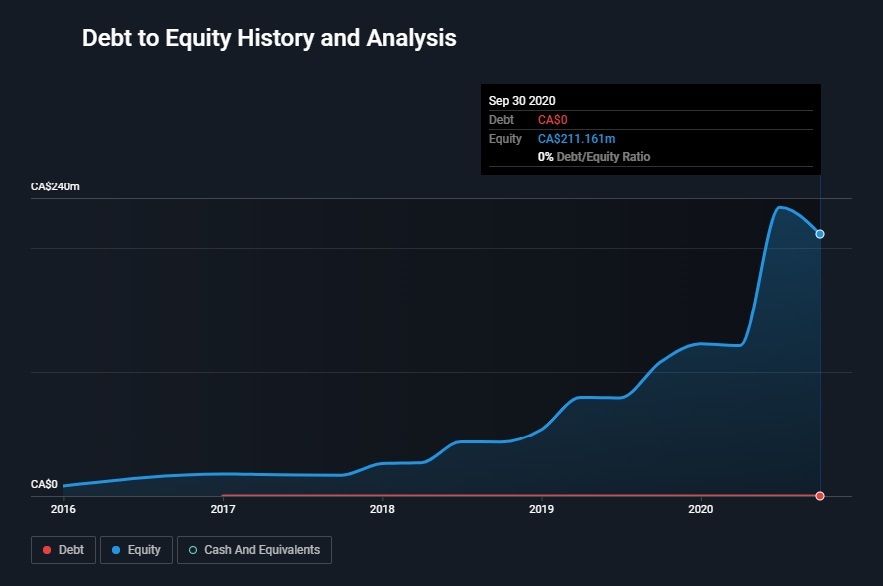Click the red CA$0 debt value in tooltip
The image size is (883, 586).
click(x=552, y=120)
